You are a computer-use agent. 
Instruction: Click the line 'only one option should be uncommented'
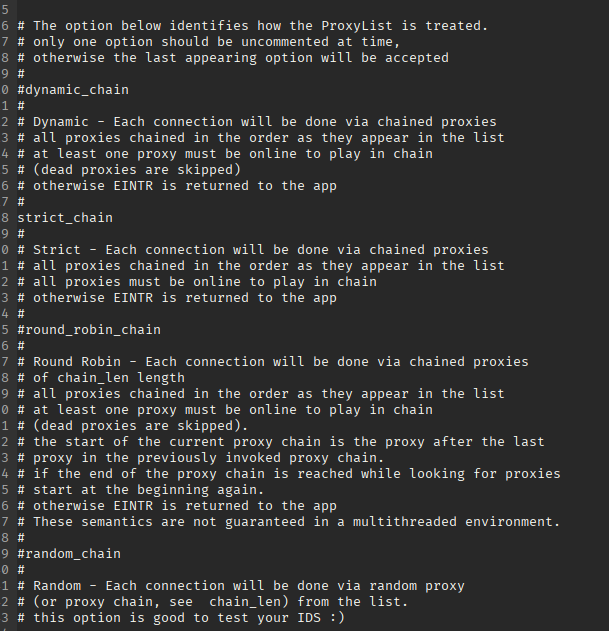point(209,42)
